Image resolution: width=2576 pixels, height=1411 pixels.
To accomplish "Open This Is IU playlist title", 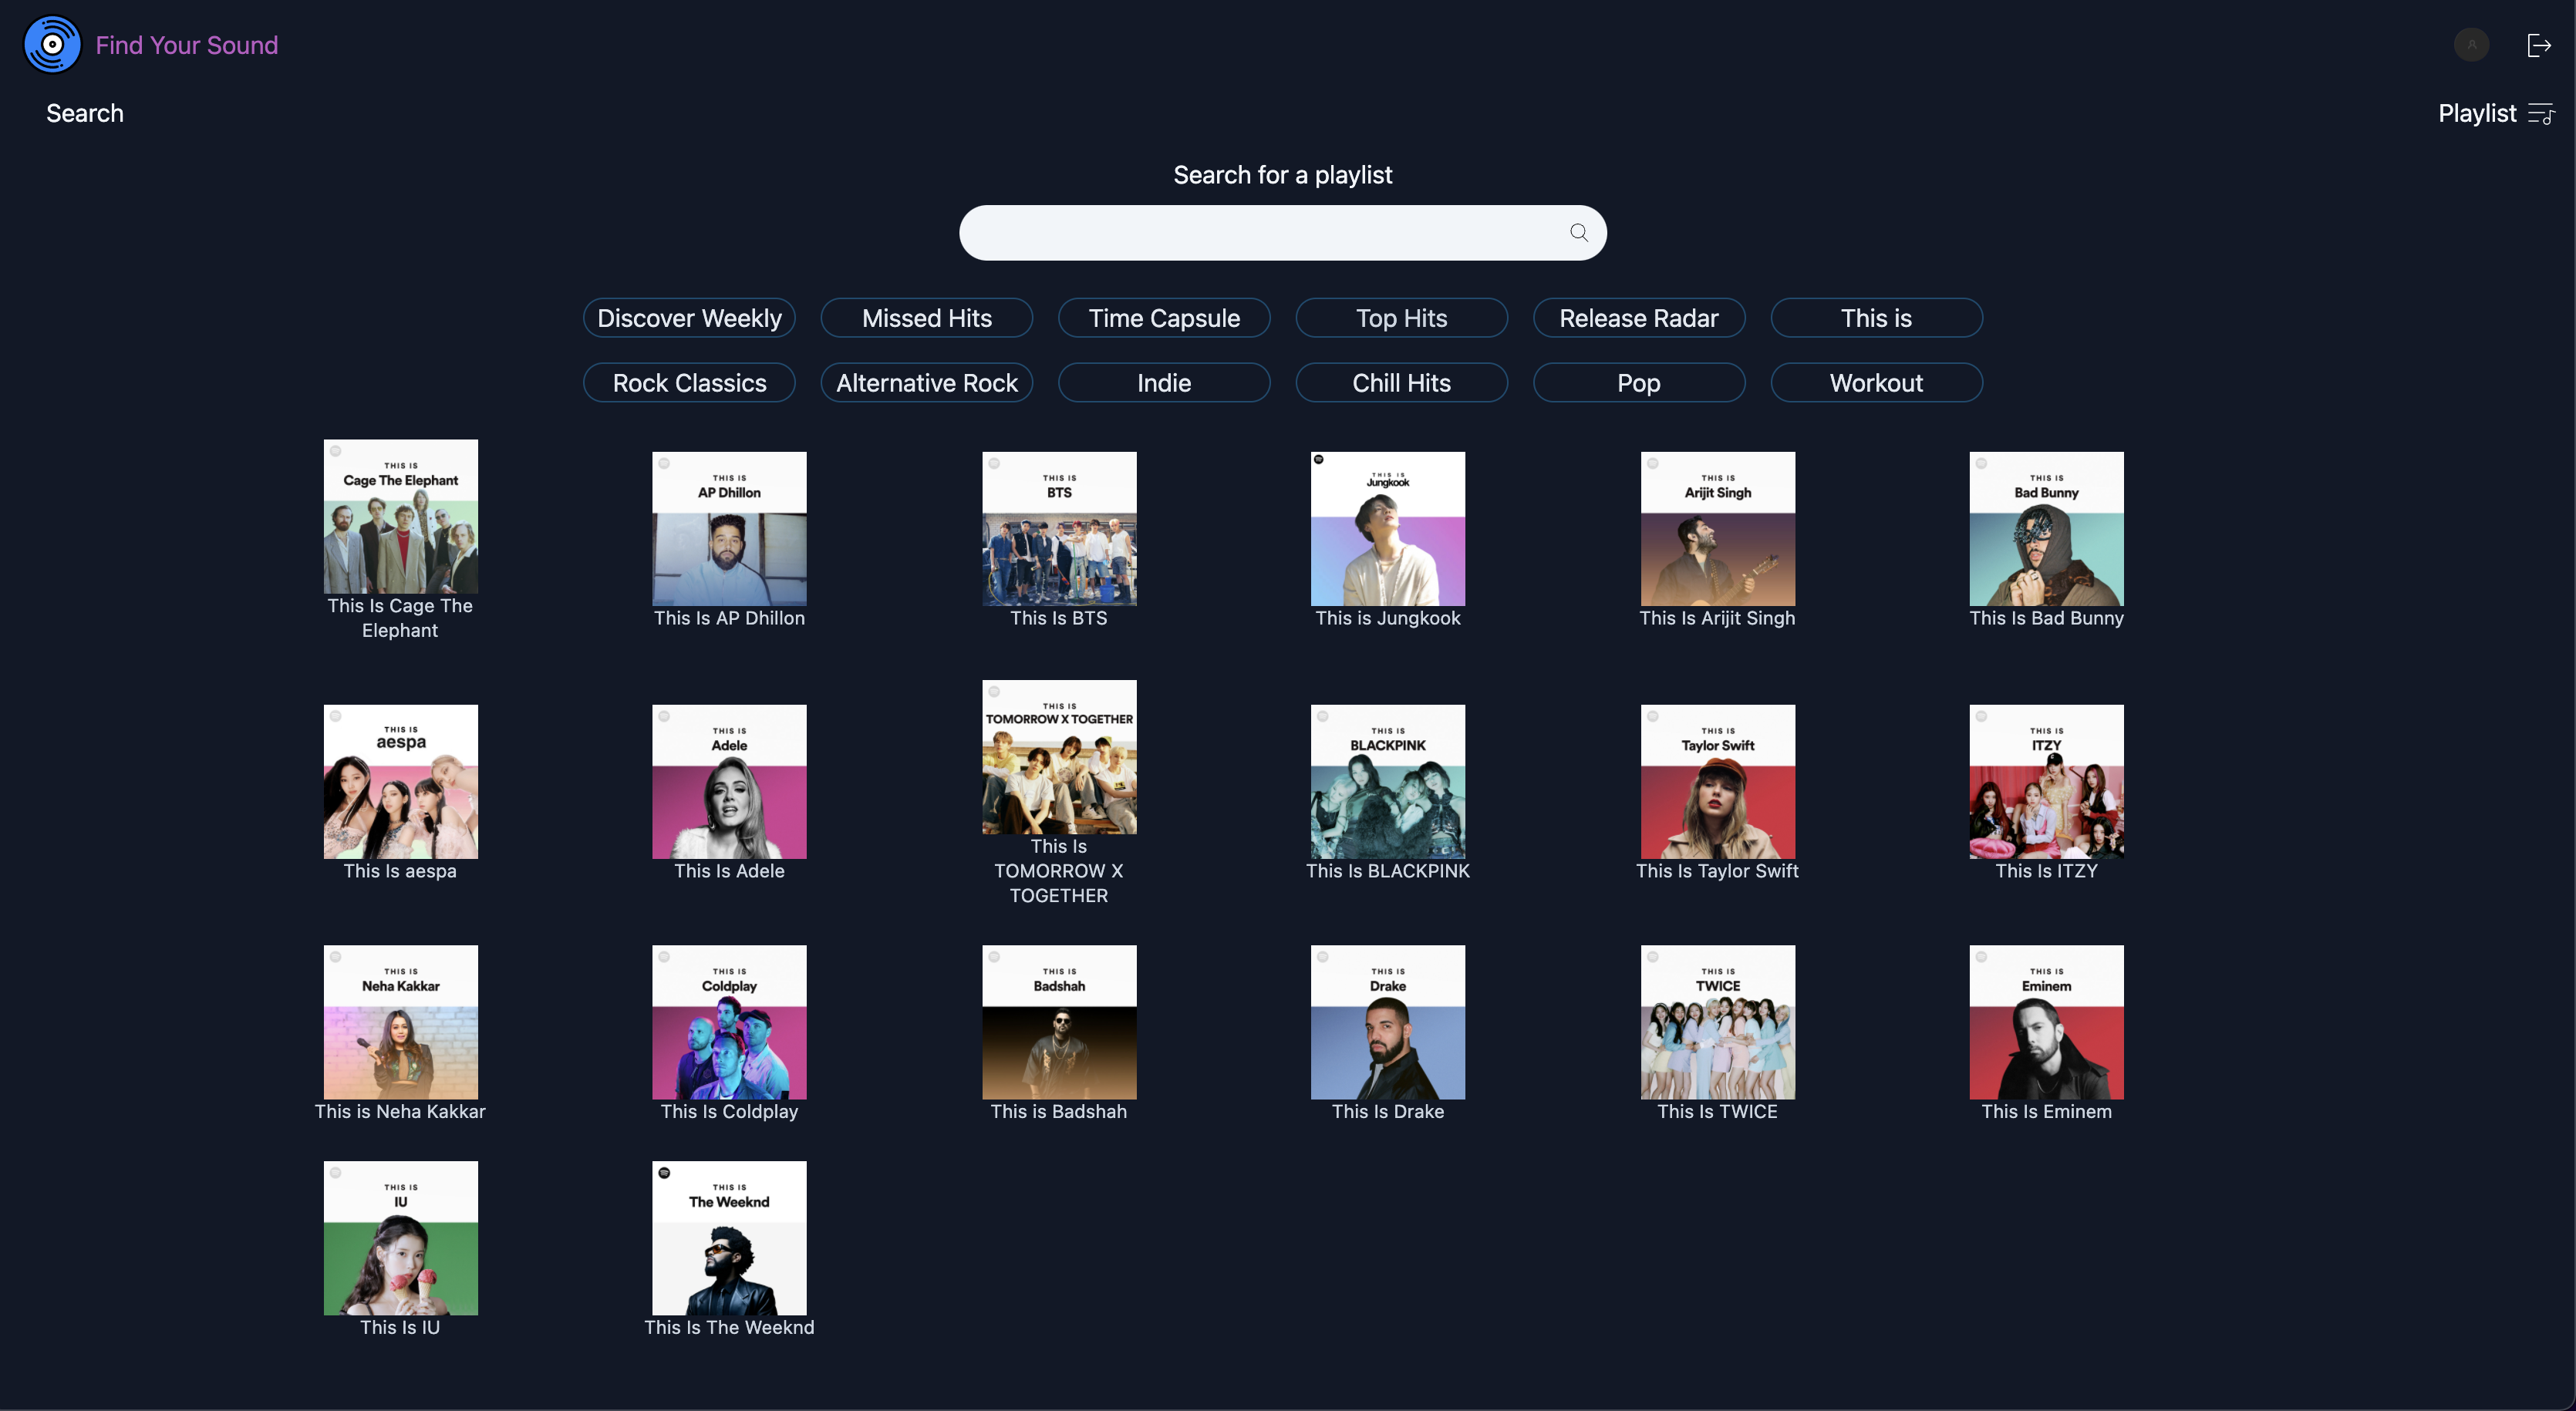I will pos(400,1326).
